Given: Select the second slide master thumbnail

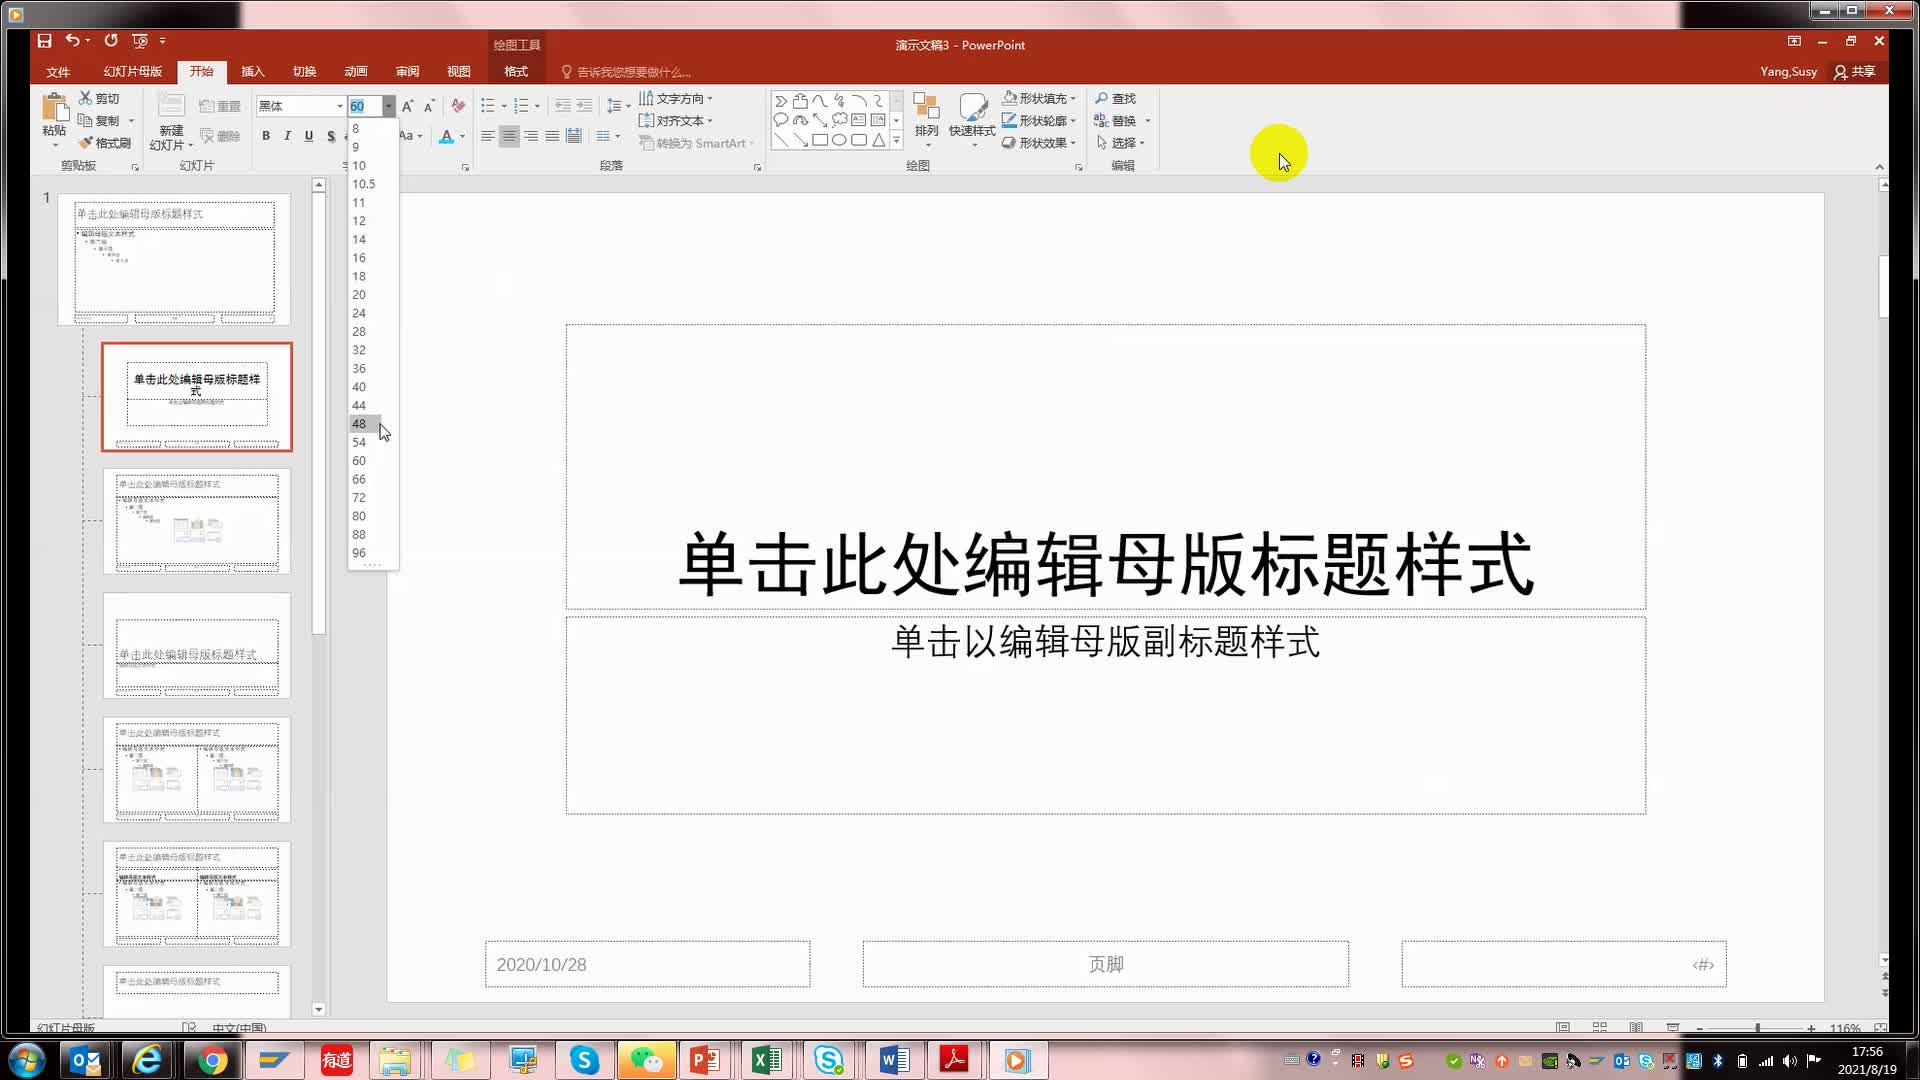Looking at the screenshot, I should [x=196, y=397].
